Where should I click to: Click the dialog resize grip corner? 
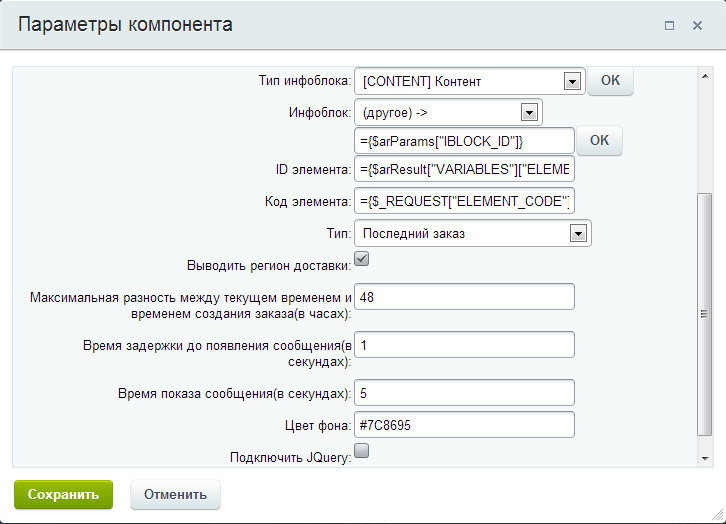(718, 515)
